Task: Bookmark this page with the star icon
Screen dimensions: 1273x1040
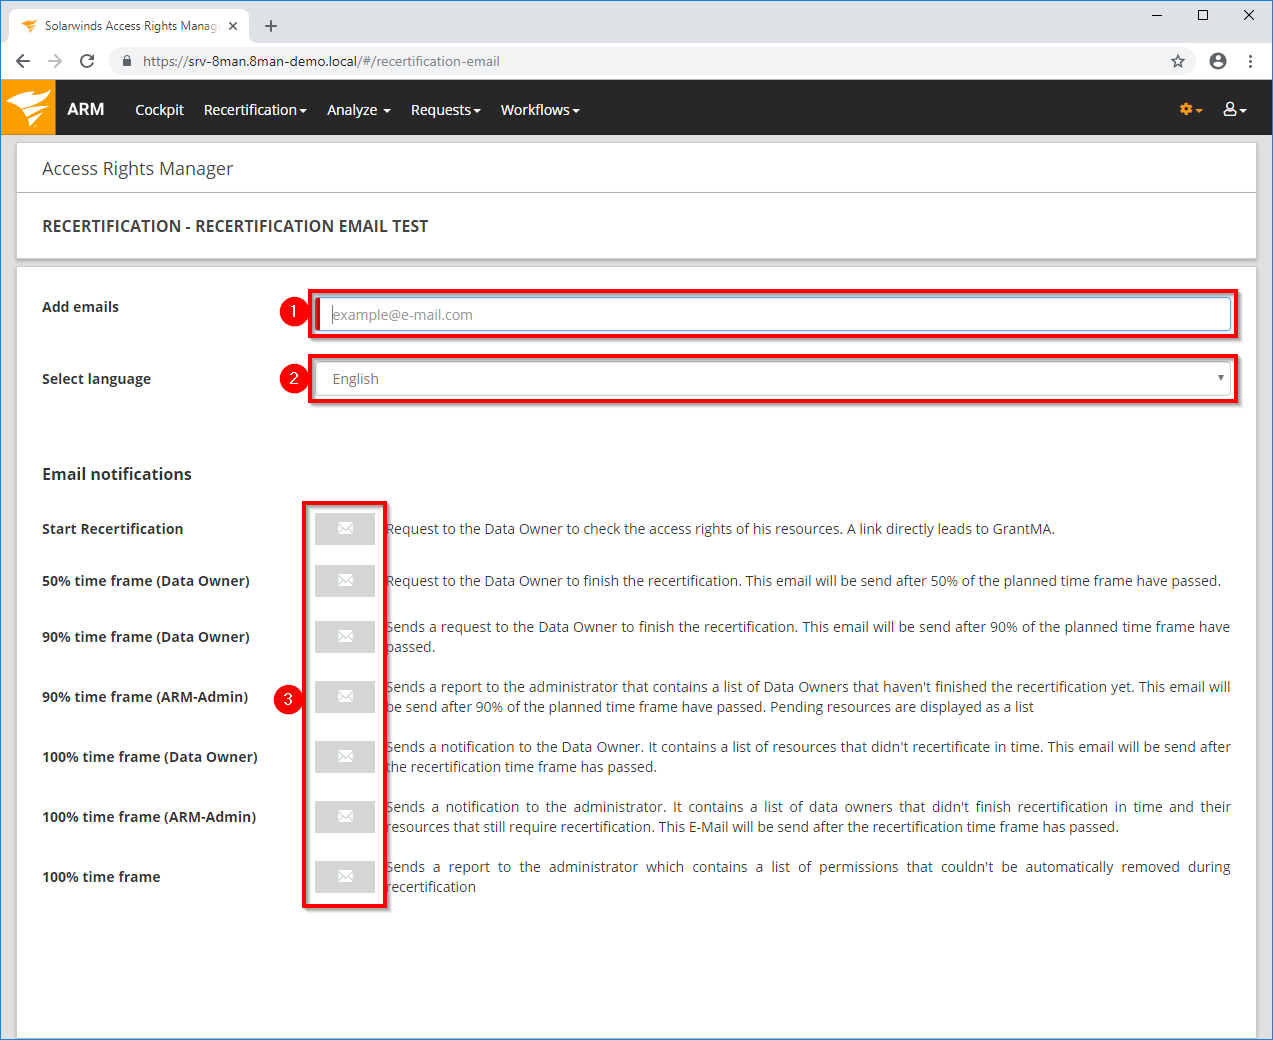Action: coord(1178,61)
